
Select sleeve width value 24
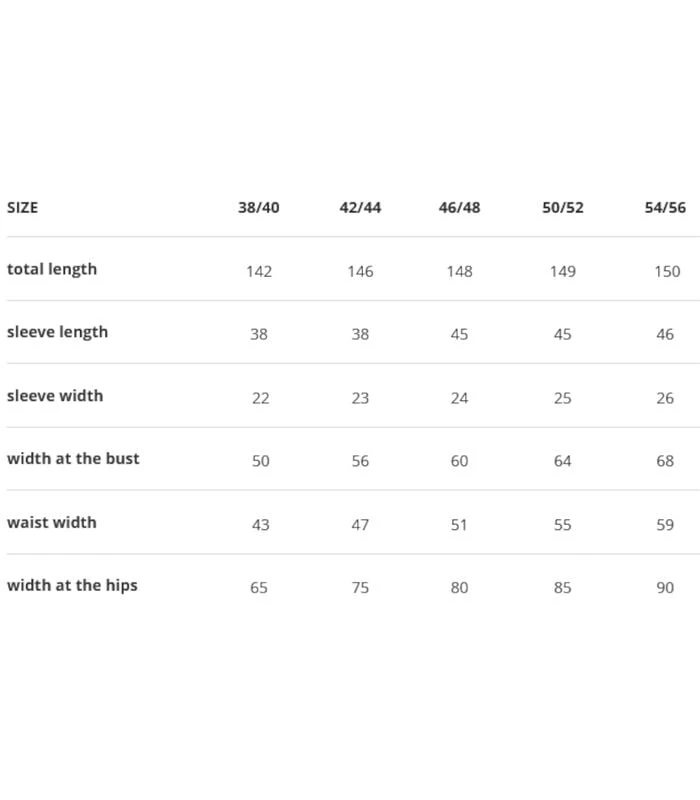[459, 398]
